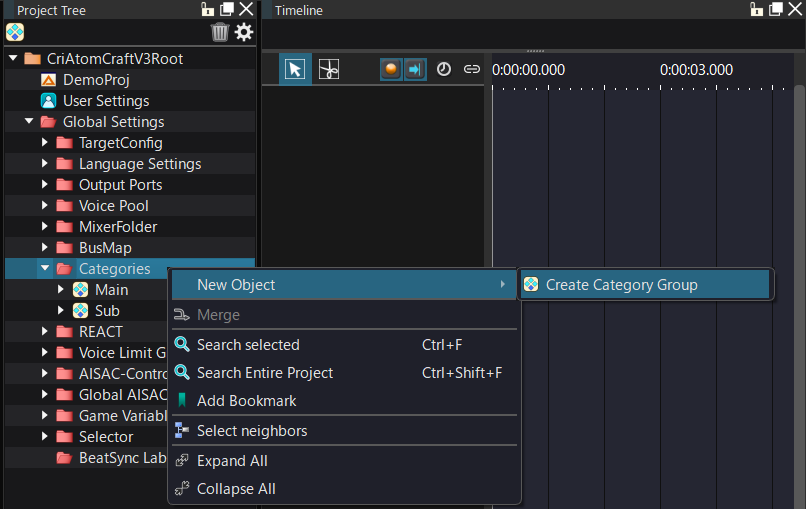
Task: Open Project Tree gear settings
Action: [244, 32]
